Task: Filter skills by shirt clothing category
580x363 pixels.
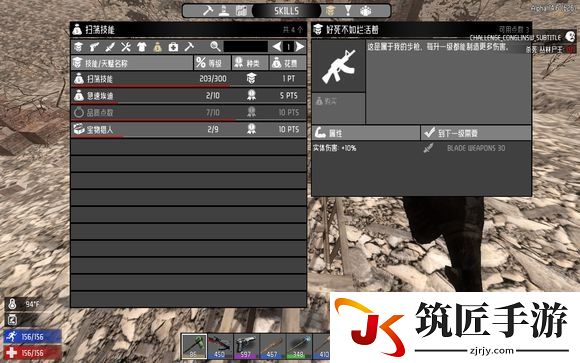Action: click(x=142, y=47)
